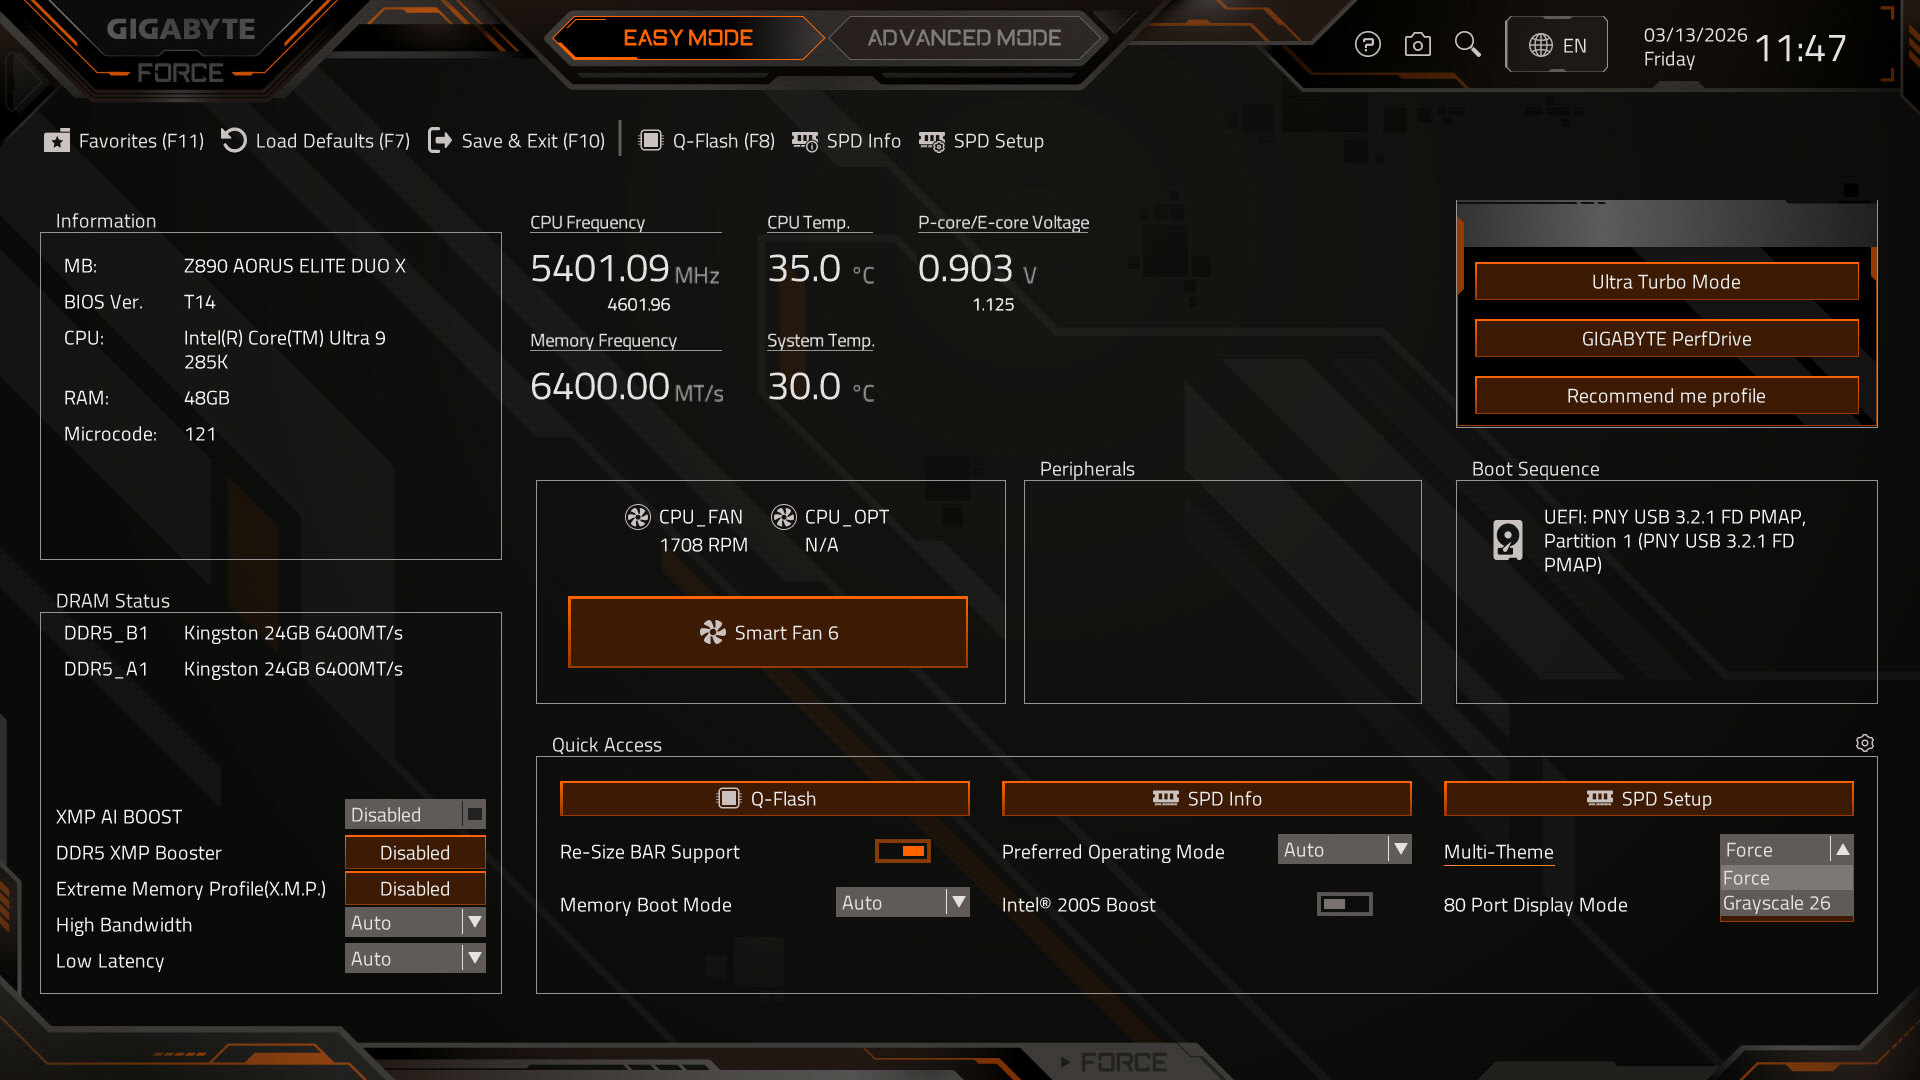Screen dimensions: 1920x1080
Task: Switch to the ADVANCED MODE tab
Action: 964,38
